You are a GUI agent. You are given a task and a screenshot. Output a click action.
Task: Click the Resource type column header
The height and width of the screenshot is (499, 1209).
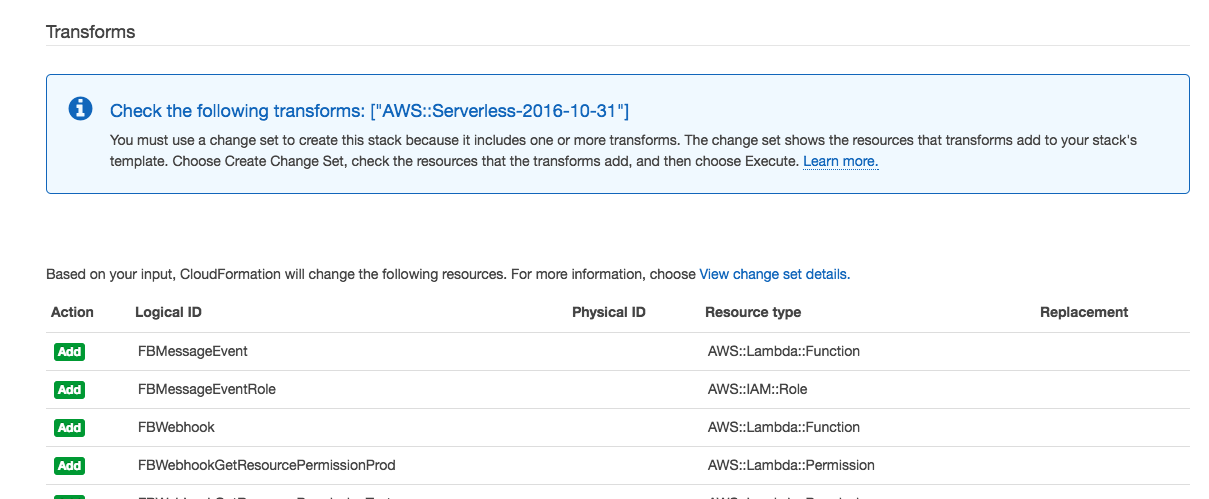coord(753,312)
